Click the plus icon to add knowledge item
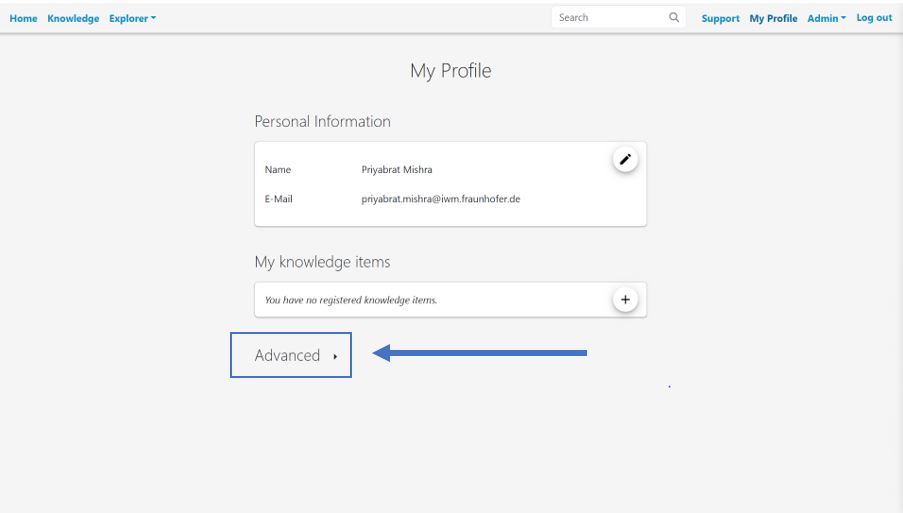Image resolution: width=903 pixels, height=513 pixels. click(625, 299)
